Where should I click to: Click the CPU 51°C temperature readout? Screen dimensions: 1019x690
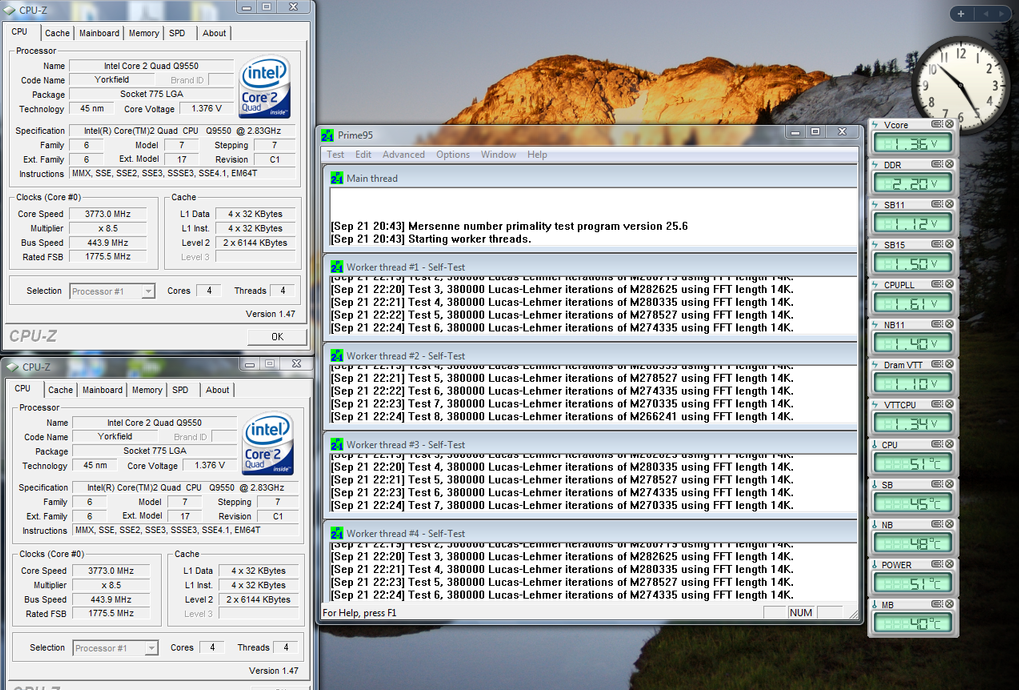[912, 464]
